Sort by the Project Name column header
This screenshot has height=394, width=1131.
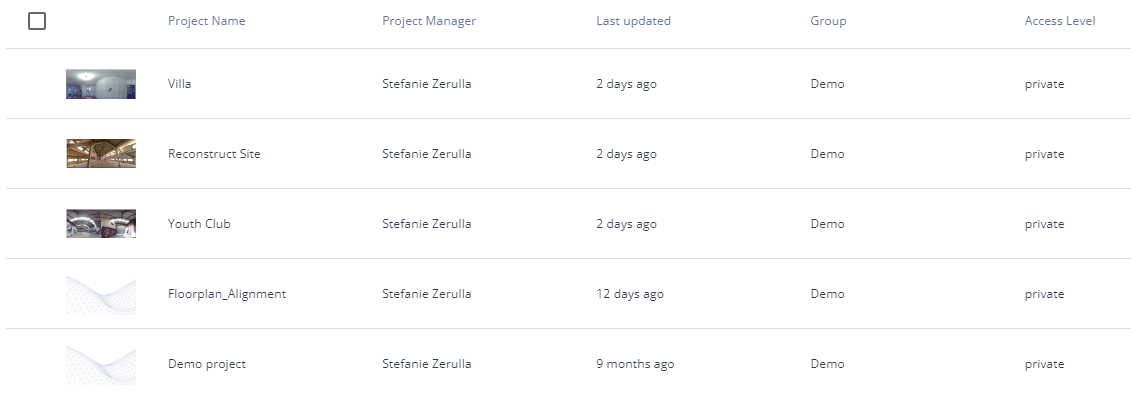pyautogui.click(x=206, y=21)
